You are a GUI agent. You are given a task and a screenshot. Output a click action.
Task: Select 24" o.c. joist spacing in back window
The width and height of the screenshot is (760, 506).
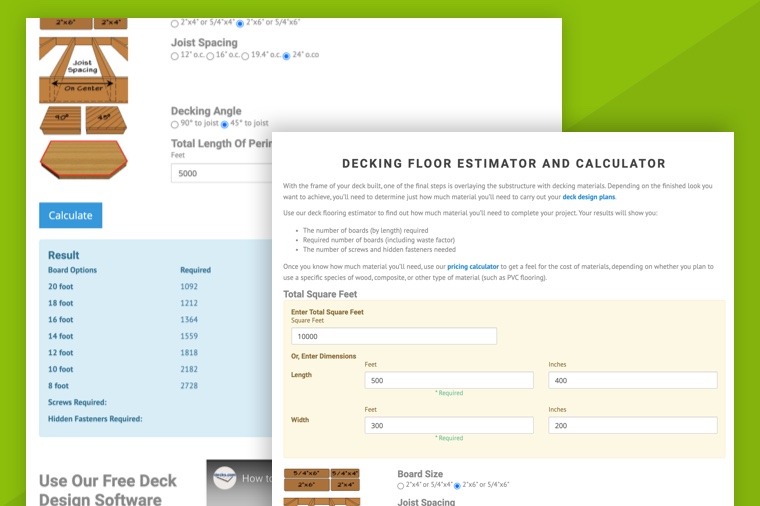point(286,56)
